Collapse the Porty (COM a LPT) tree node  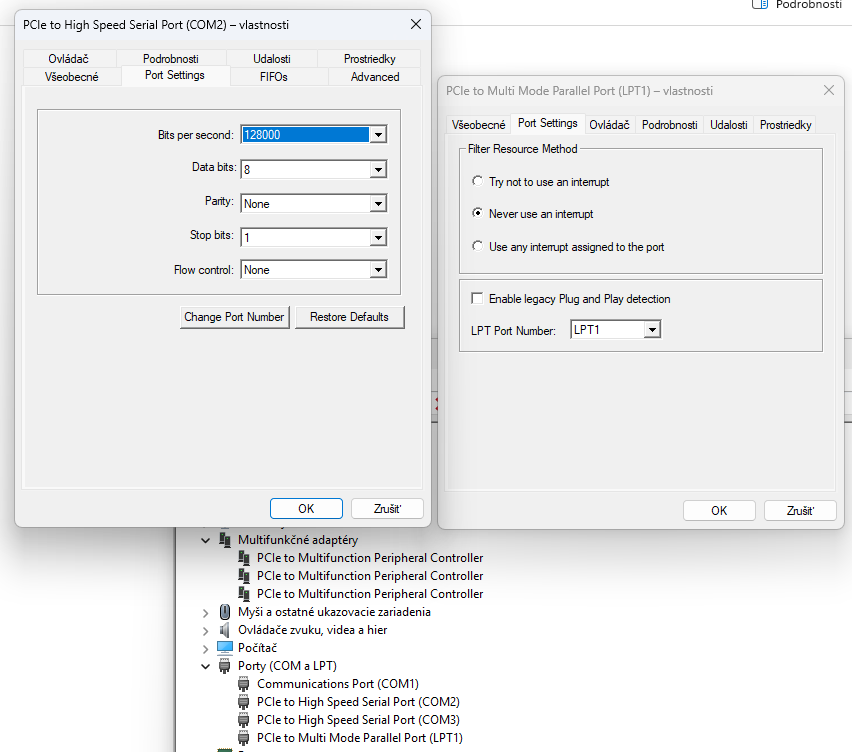click(206, 666)
